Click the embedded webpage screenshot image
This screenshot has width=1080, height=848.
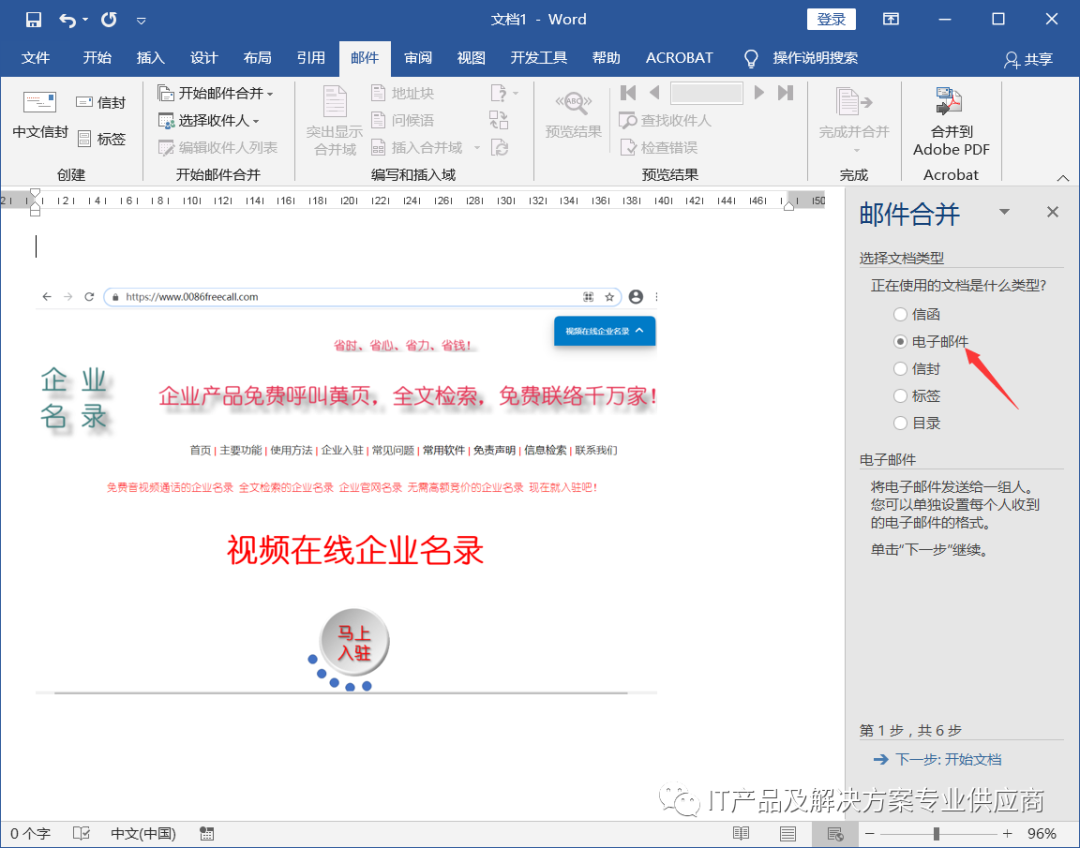click(x=346, y=490)
